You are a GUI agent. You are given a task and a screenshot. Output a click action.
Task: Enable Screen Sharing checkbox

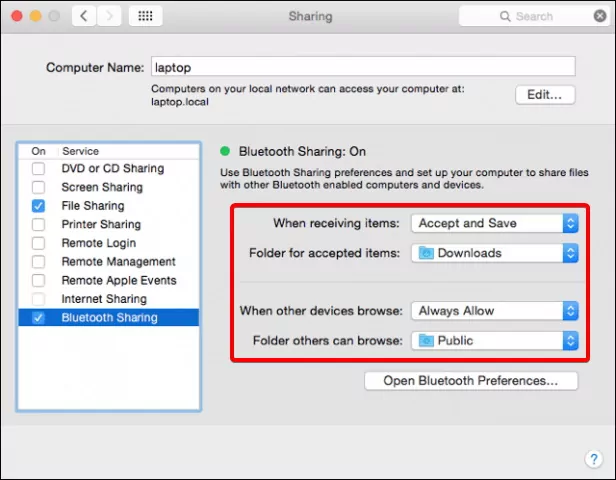click(x=38, y=187)
